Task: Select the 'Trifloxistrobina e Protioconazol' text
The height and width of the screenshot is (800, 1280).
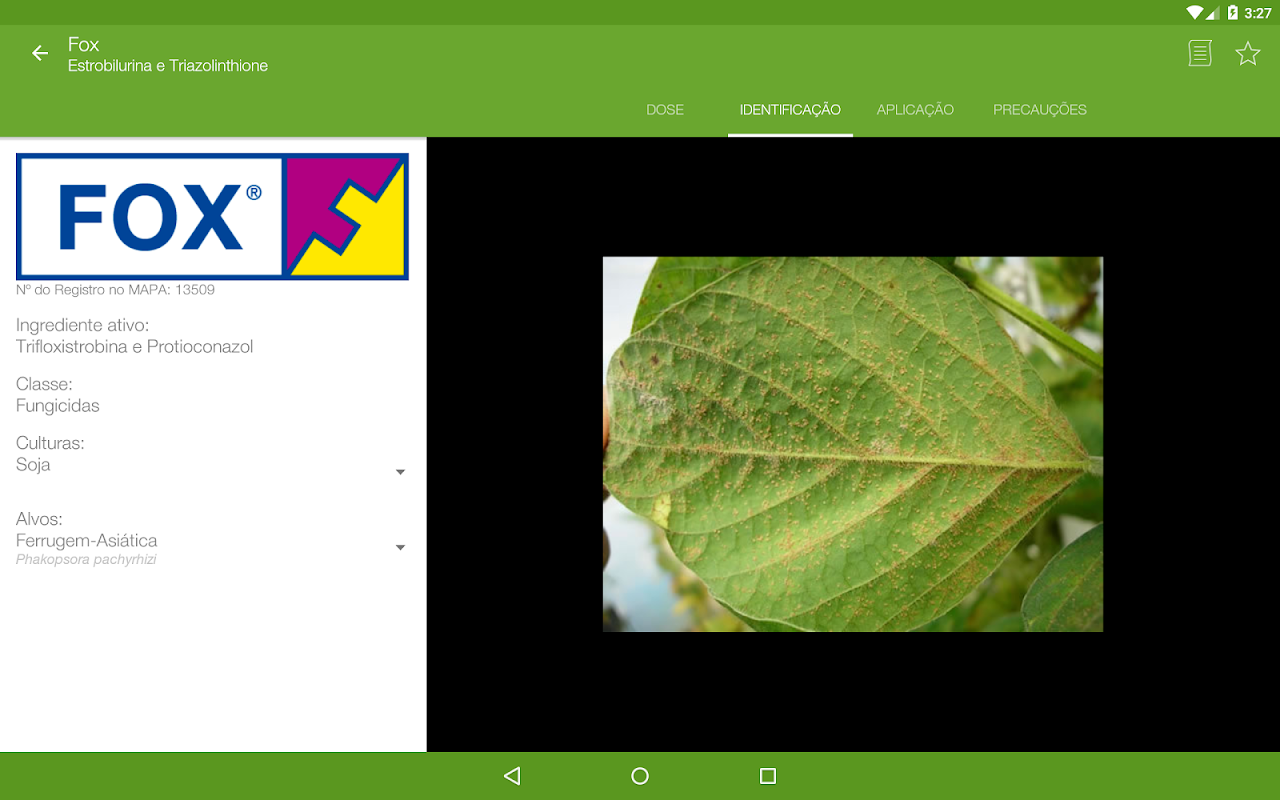Action: (x=135, y=347)
